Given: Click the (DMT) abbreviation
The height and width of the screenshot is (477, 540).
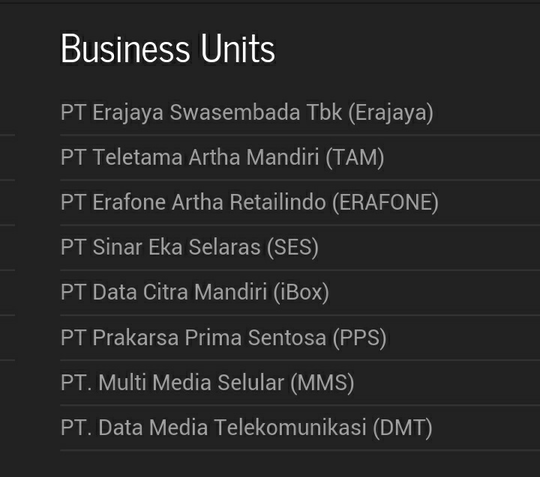Looking at the screenshot, I should 403,428.
